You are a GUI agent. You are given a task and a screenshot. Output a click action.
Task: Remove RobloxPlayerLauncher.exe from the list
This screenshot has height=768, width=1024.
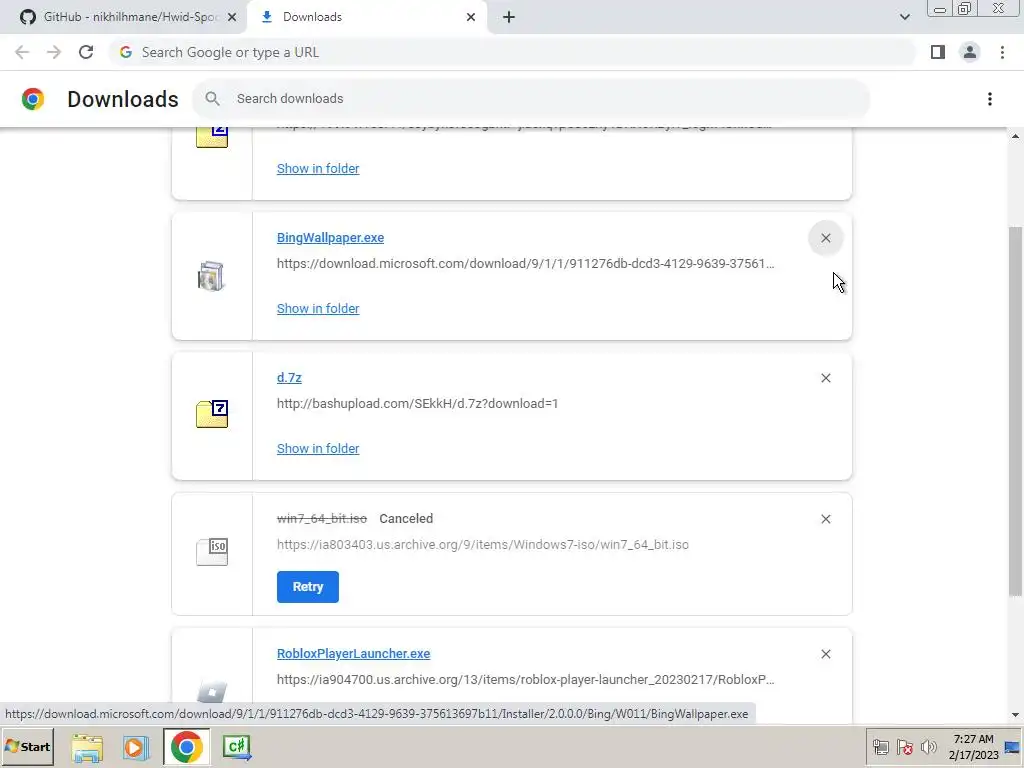point(825,654)
